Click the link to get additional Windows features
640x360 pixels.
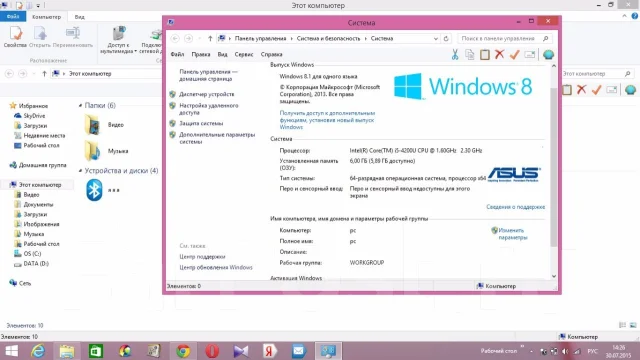[x=327, y=120]
